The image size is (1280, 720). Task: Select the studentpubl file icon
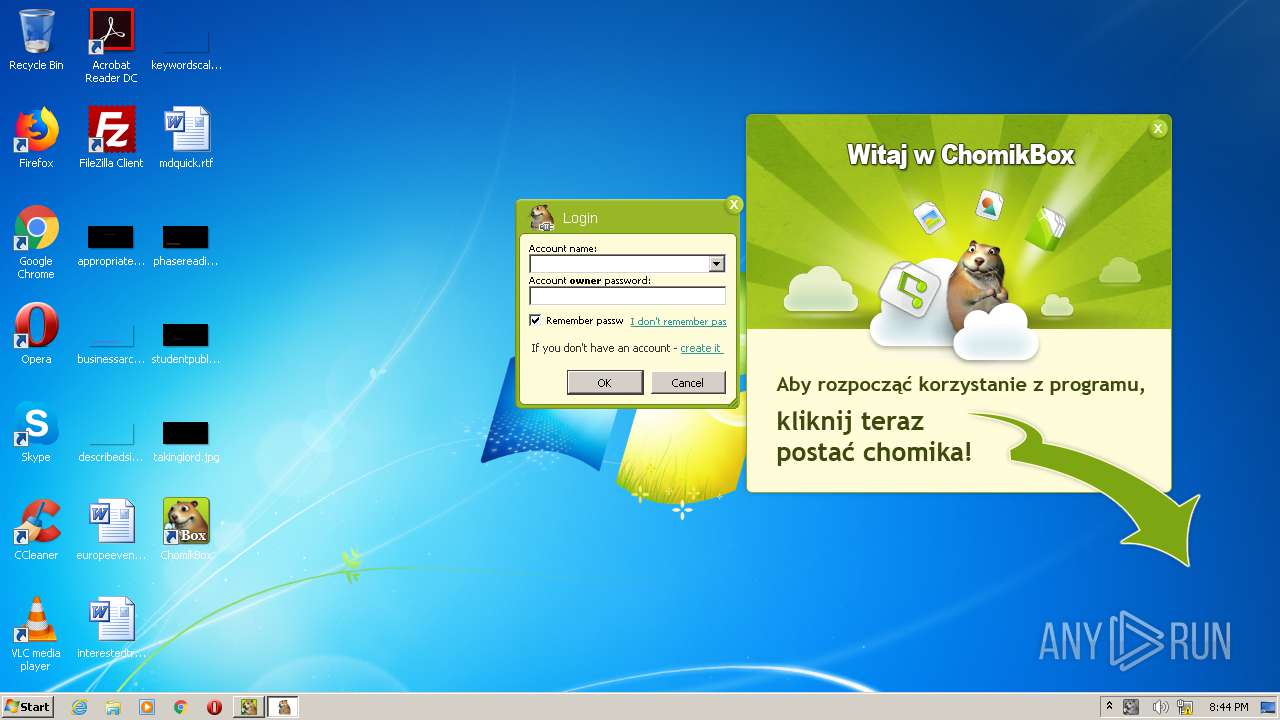click(186, 343)
